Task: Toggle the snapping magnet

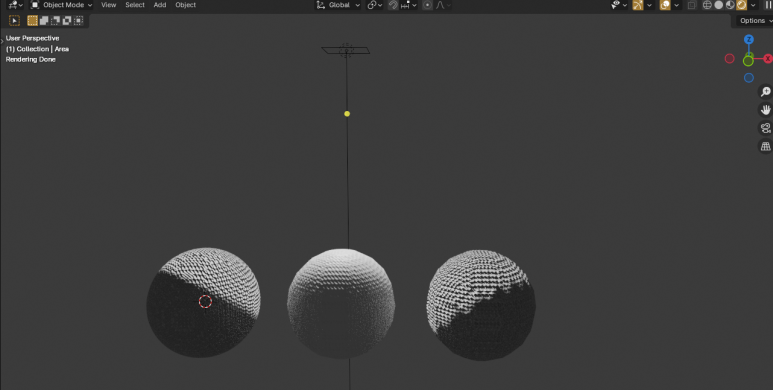Action: pyautogui.click(x=393, y=5)
